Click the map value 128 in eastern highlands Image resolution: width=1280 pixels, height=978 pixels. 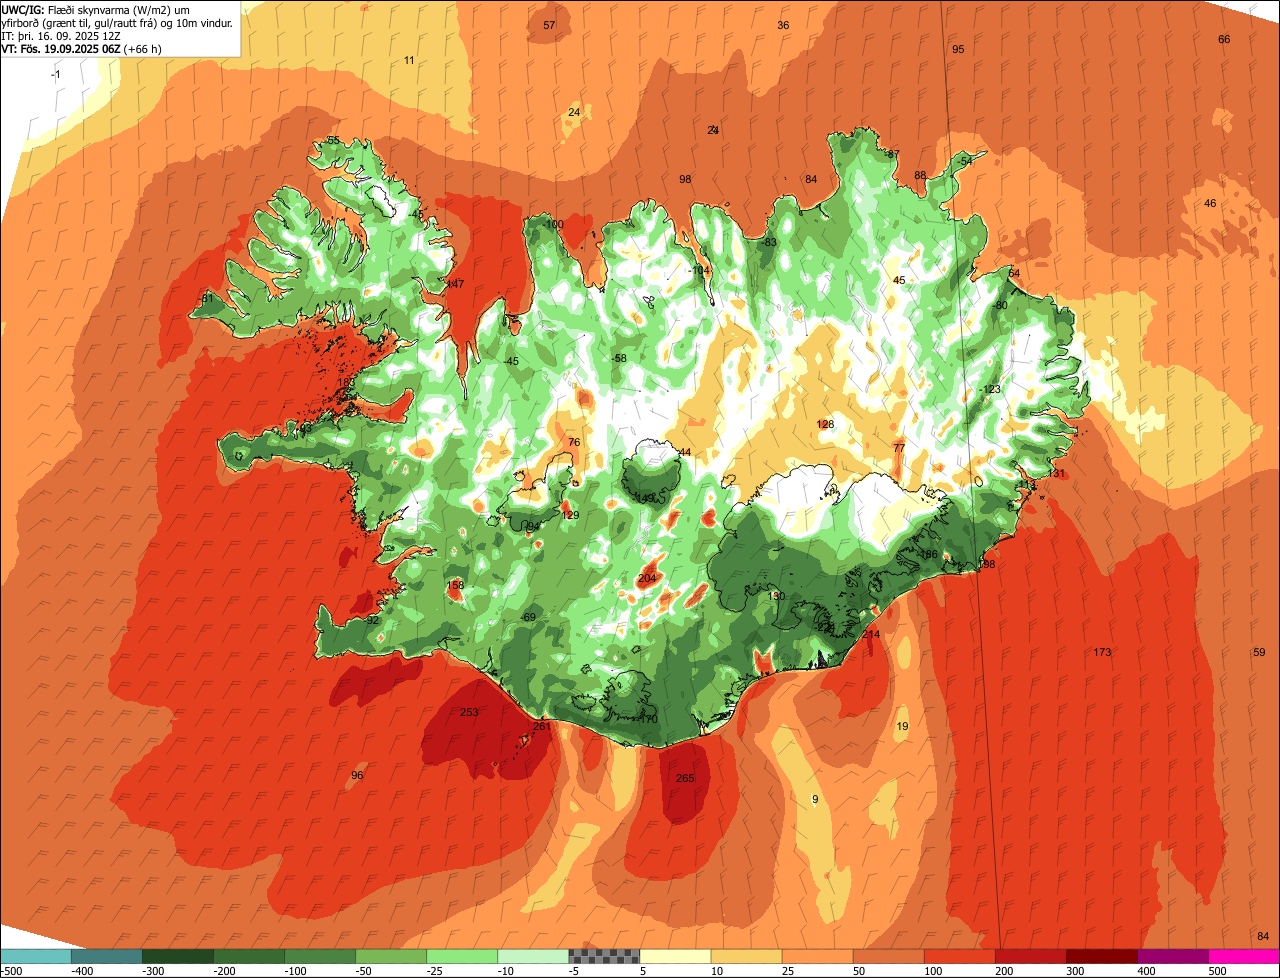coord(825,424)
